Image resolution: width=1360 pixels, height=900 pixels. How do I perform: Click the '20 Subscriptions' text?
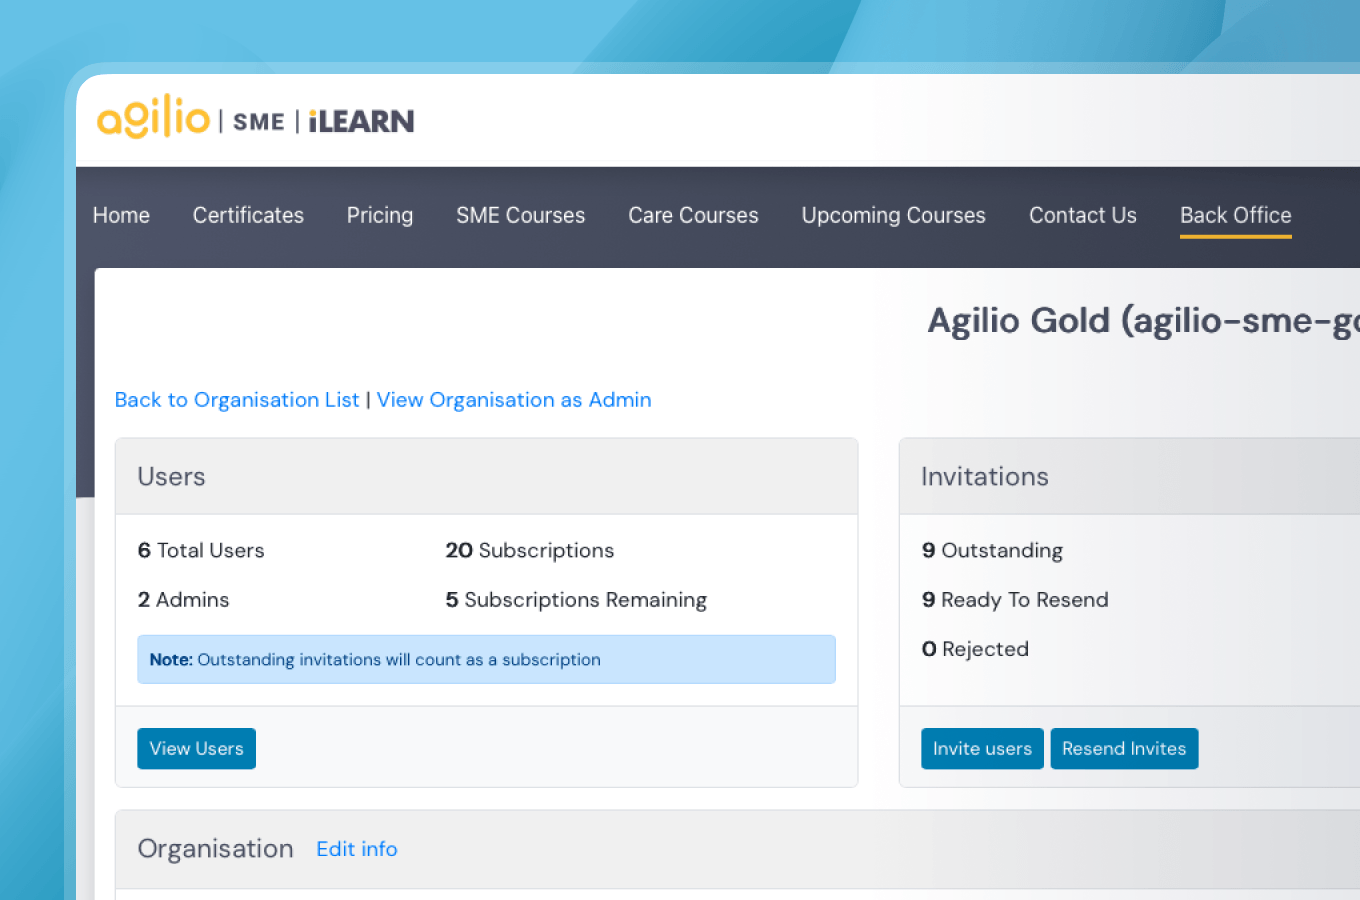tap(530, 550)
